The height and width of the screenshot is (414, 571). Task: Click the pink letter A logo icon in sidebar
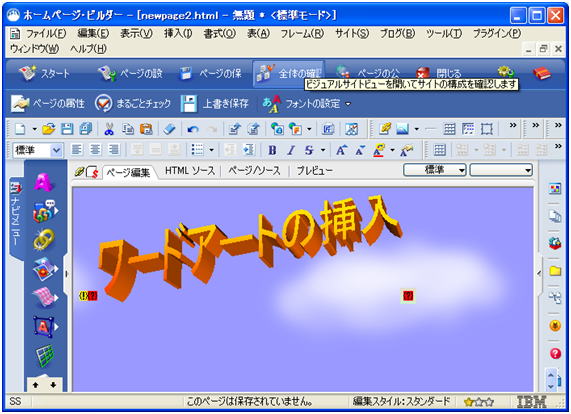tap(44, 182)
